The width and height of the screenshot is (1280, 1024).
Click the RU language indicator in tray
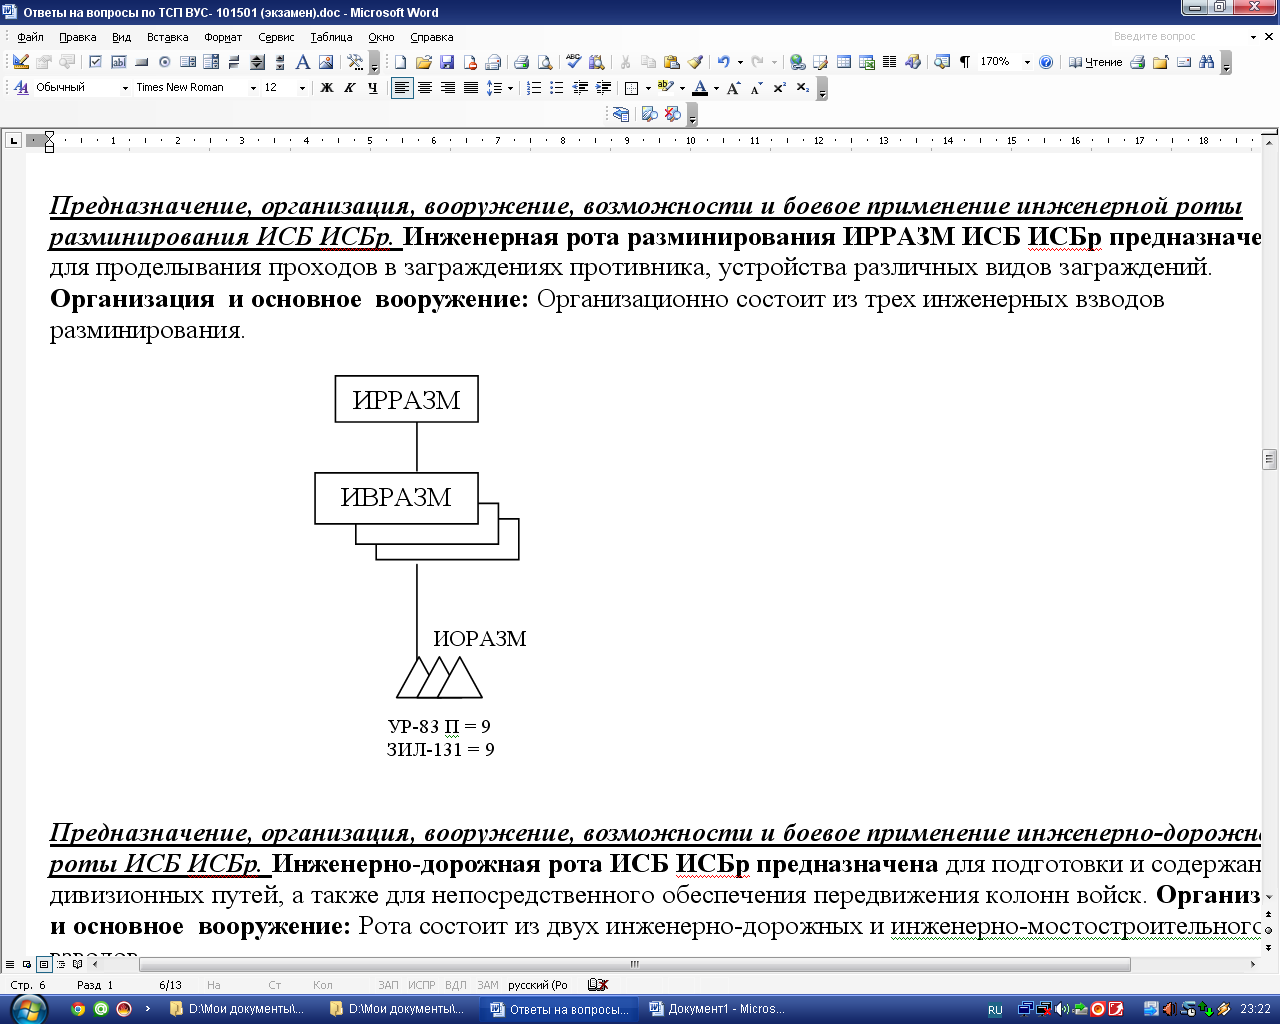click(x=995, y=1010)
